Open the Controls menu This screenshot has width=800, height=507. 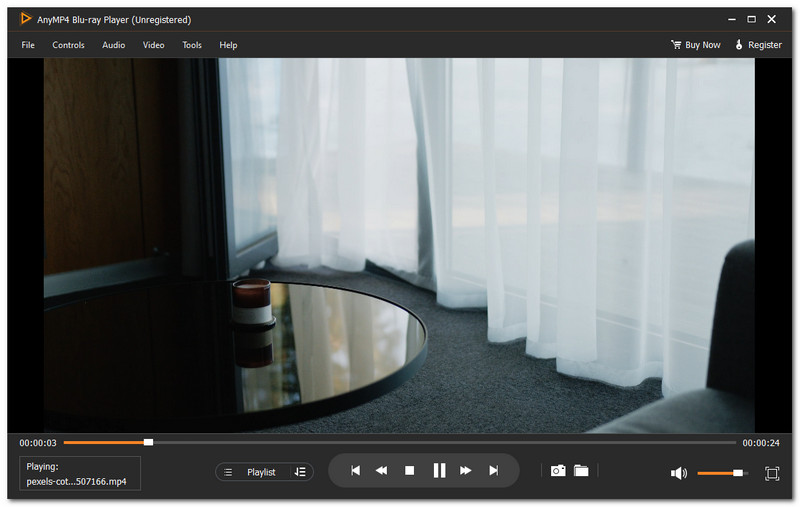[x=68, y=45]
